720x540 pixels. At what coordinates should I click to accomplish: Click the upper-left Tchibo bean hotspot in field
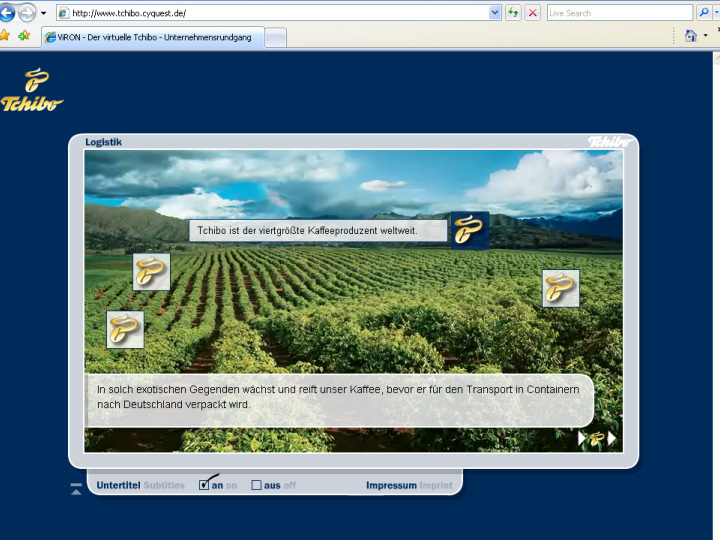click(x=151, y=272)
